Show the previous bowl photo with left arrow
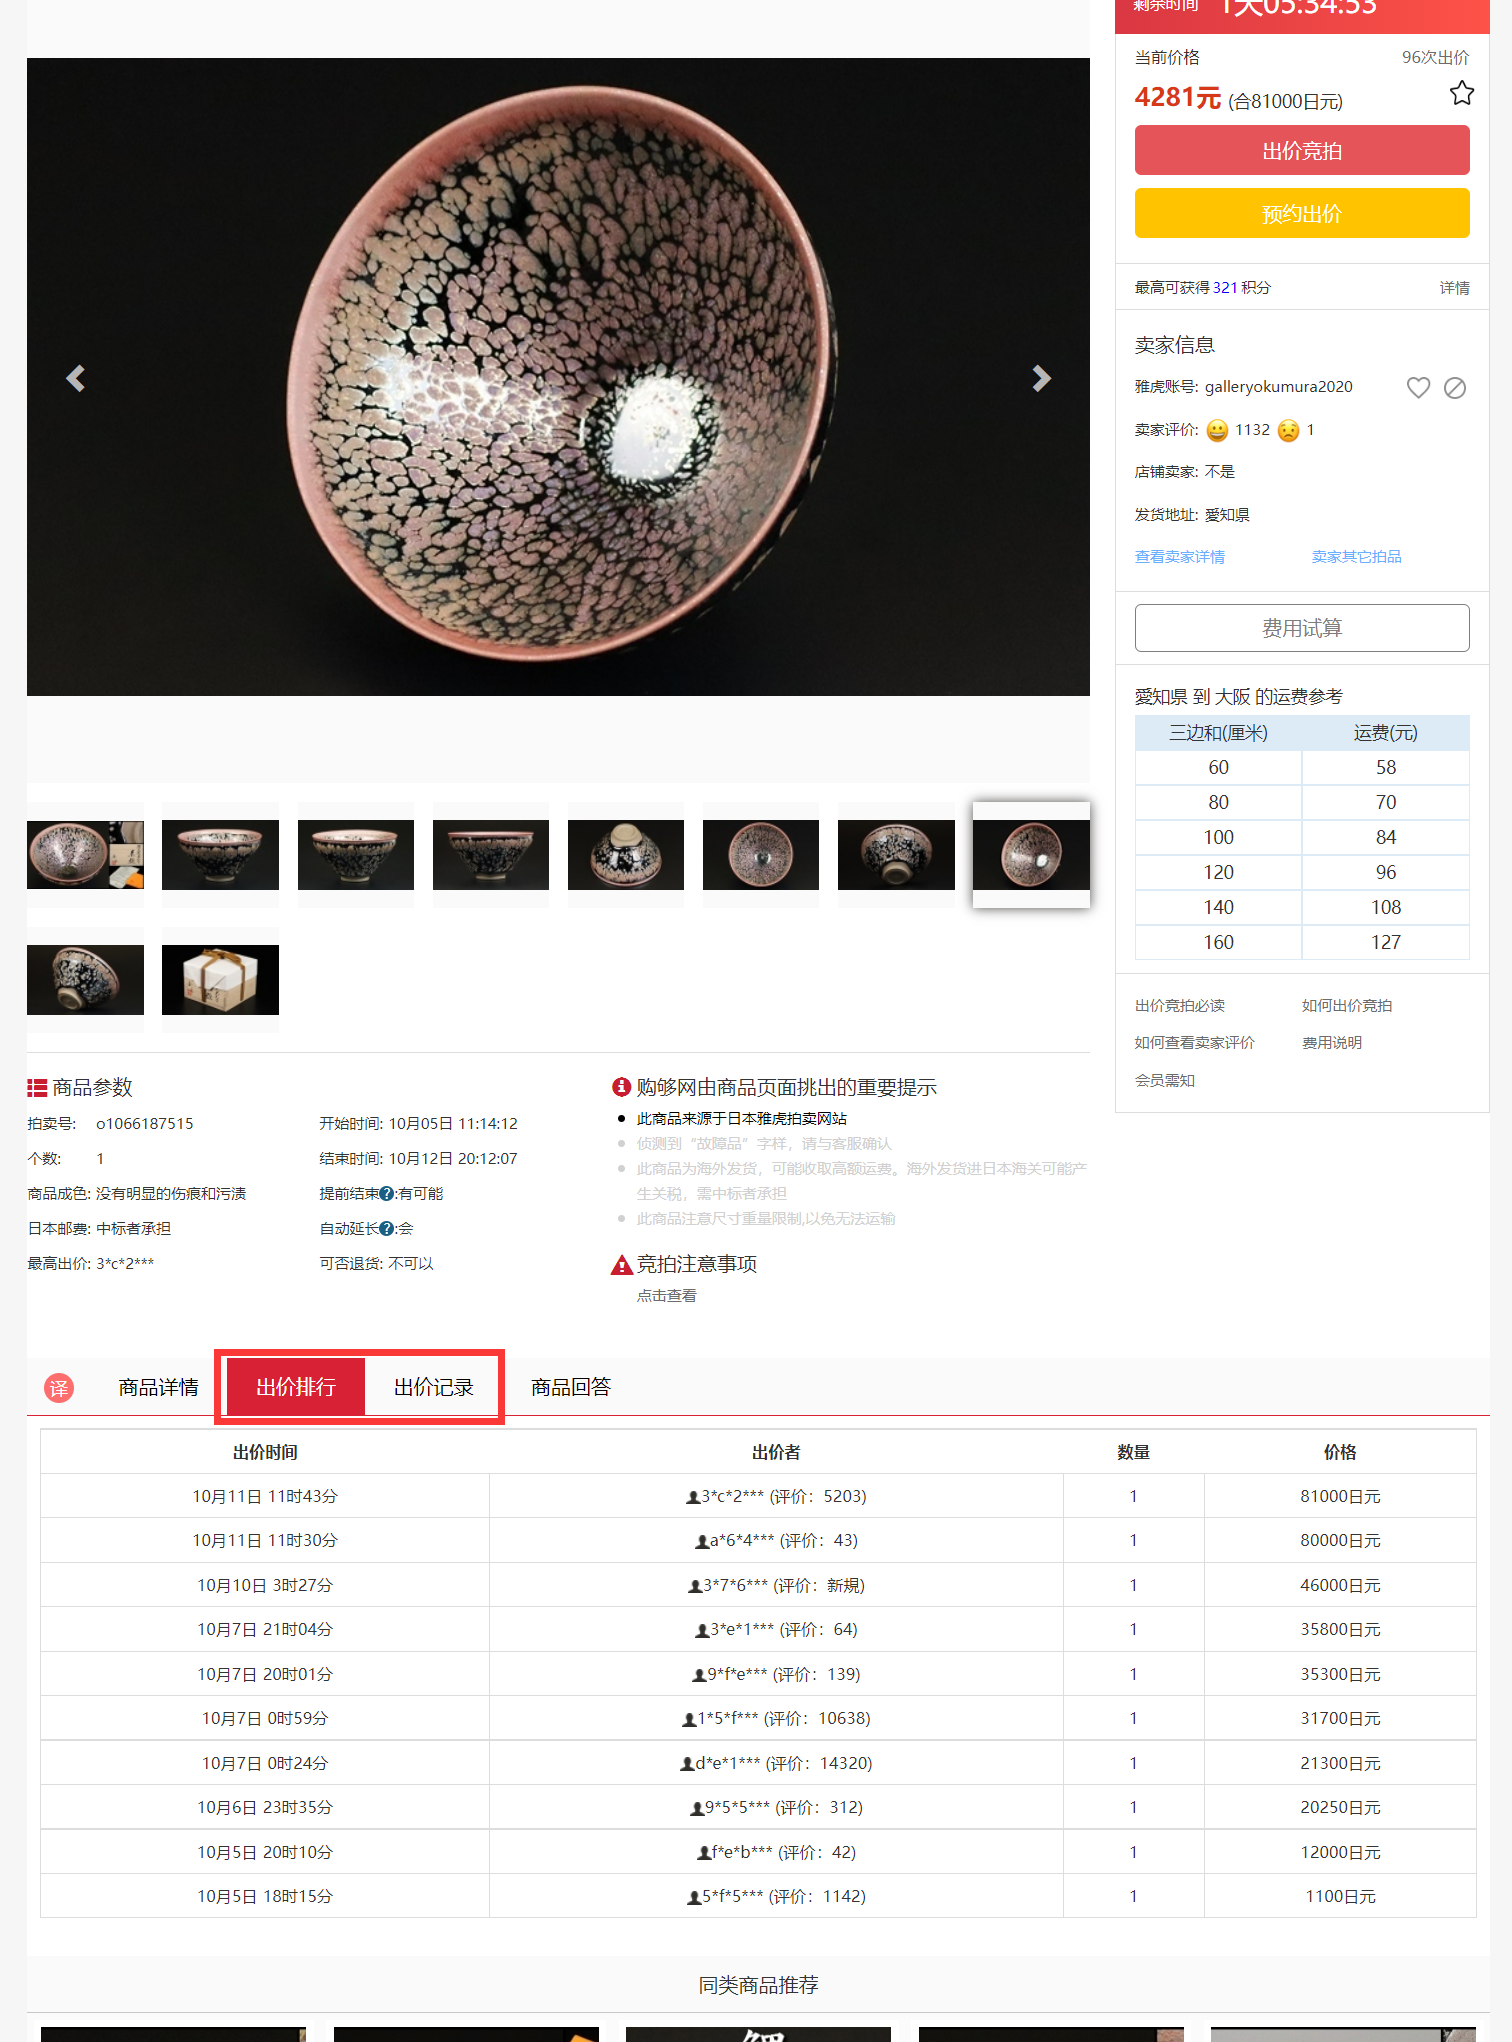This screenshot has height=2042, width=1512. tap(75, 378)
